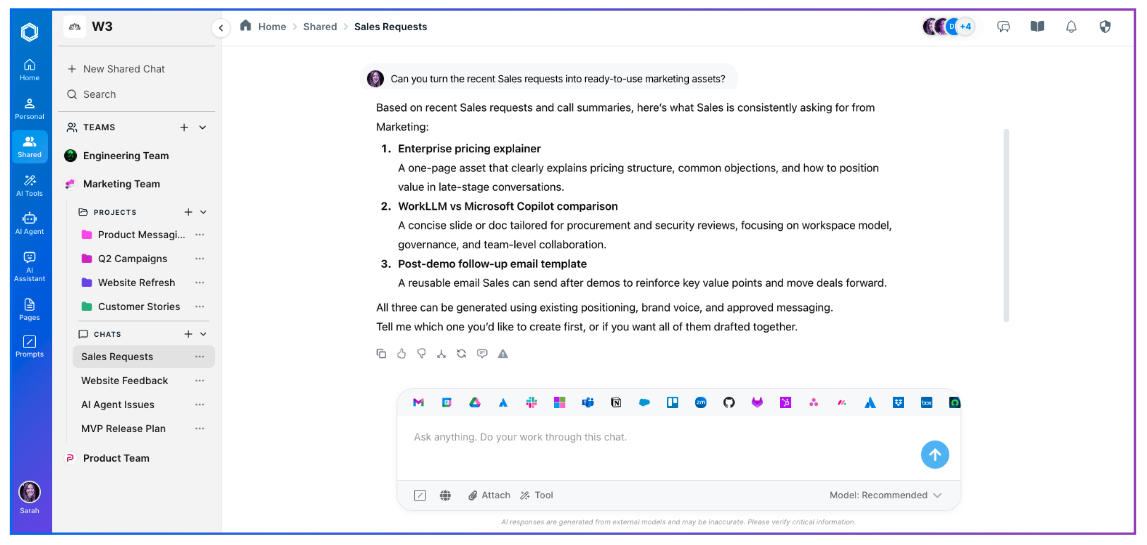Click the Home breadcrumb link
This screenshot has width=1147, height=545.
[x=271, y=27]
